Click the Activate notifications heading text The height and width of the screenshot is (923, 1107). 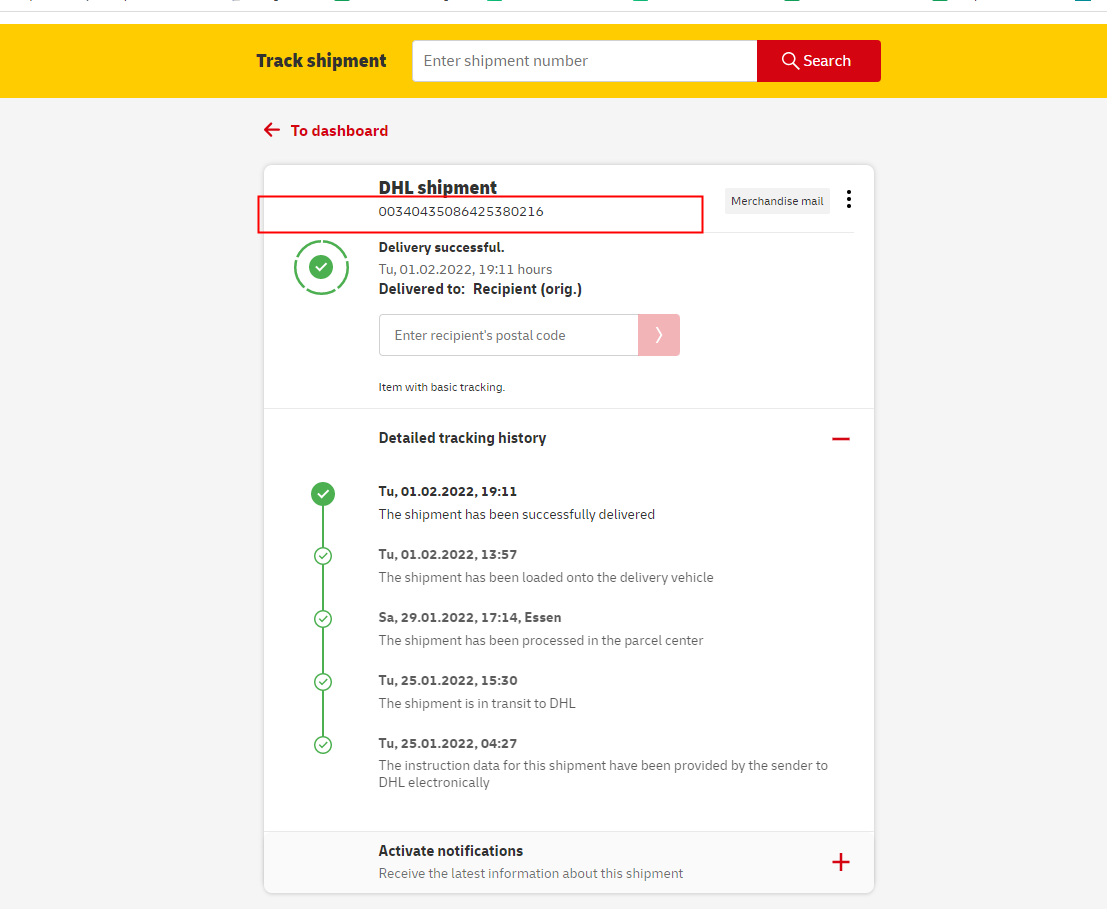click(450, 851)
